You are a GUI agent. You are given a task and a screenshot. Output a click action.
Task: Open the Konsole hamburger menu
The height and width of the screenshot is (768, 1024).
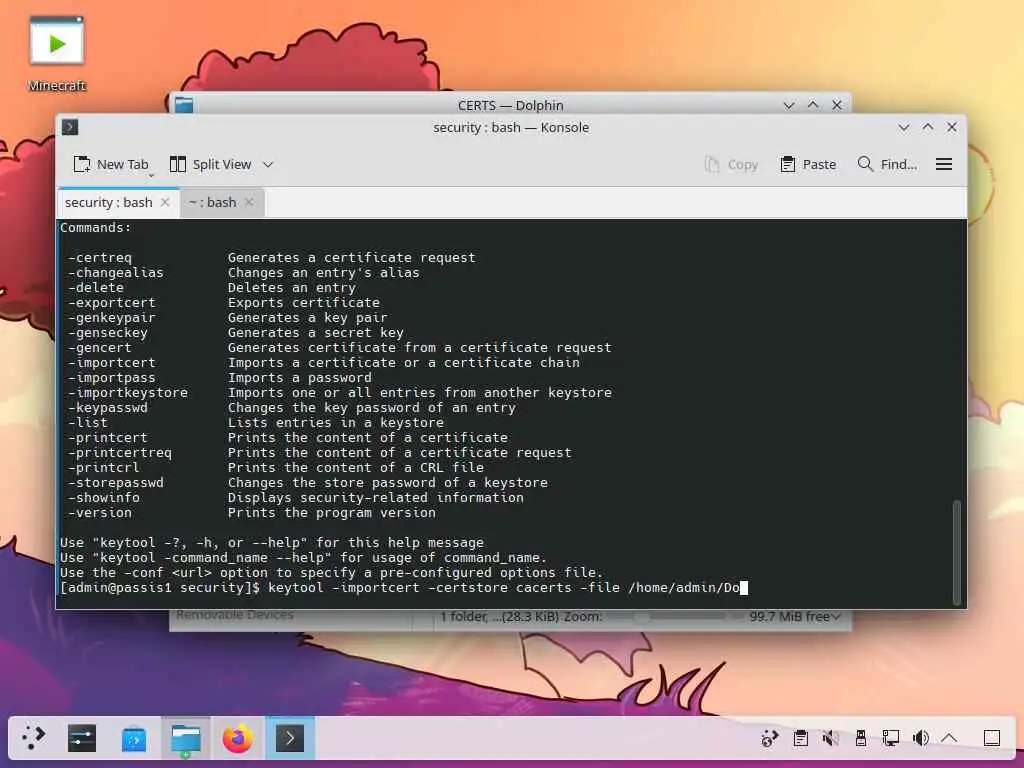(944, 165)
